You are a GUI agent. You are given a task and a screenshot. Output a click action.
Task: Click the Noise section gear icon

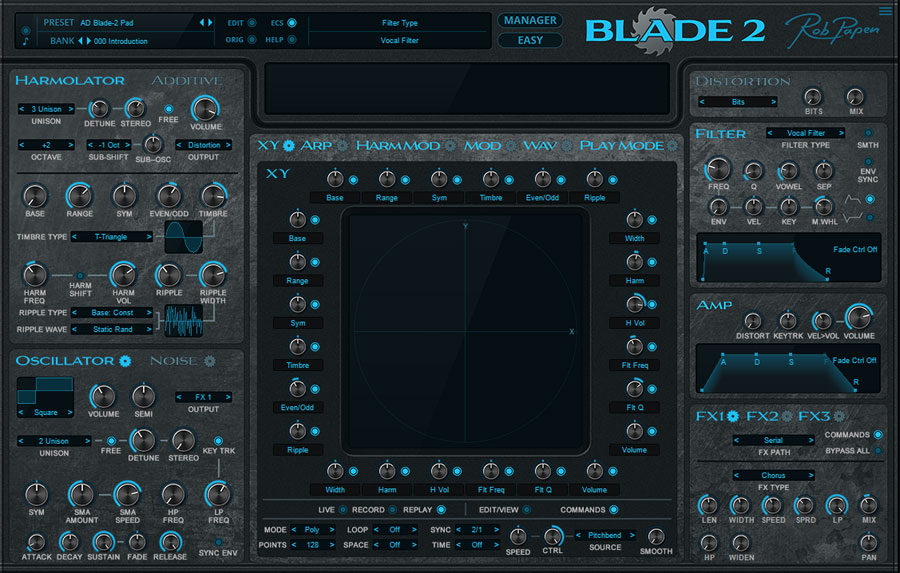[x=210, y=361]
